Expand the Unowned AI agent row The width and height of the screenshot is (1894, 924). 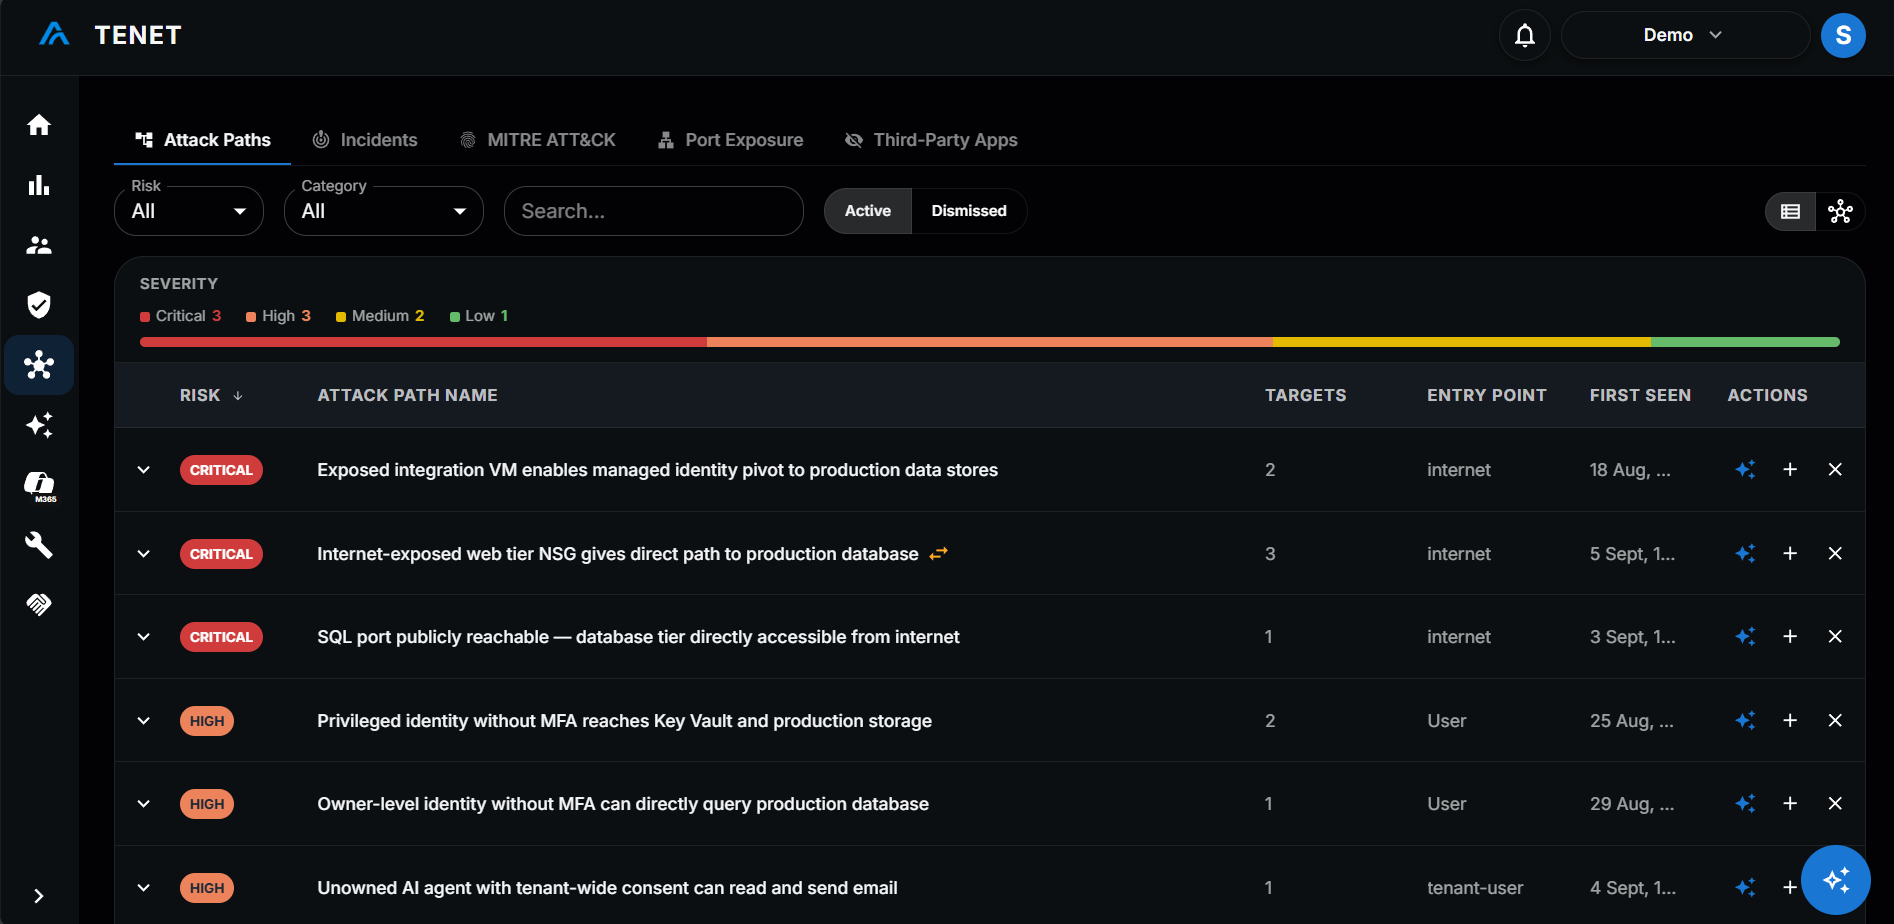coord(144,888)
